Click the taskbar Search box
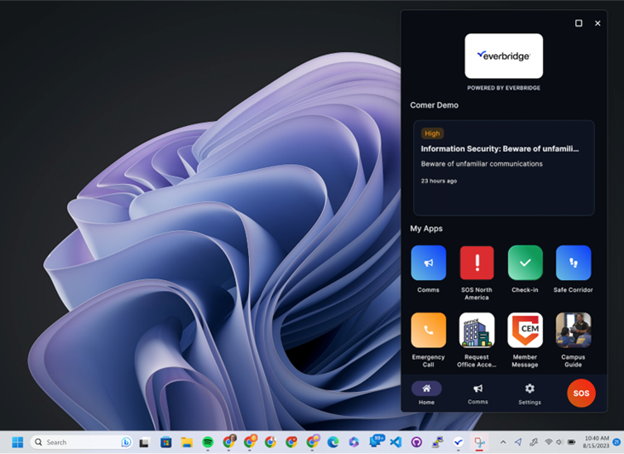The width and height of the screenshot is (624, 454). [82, 442]
